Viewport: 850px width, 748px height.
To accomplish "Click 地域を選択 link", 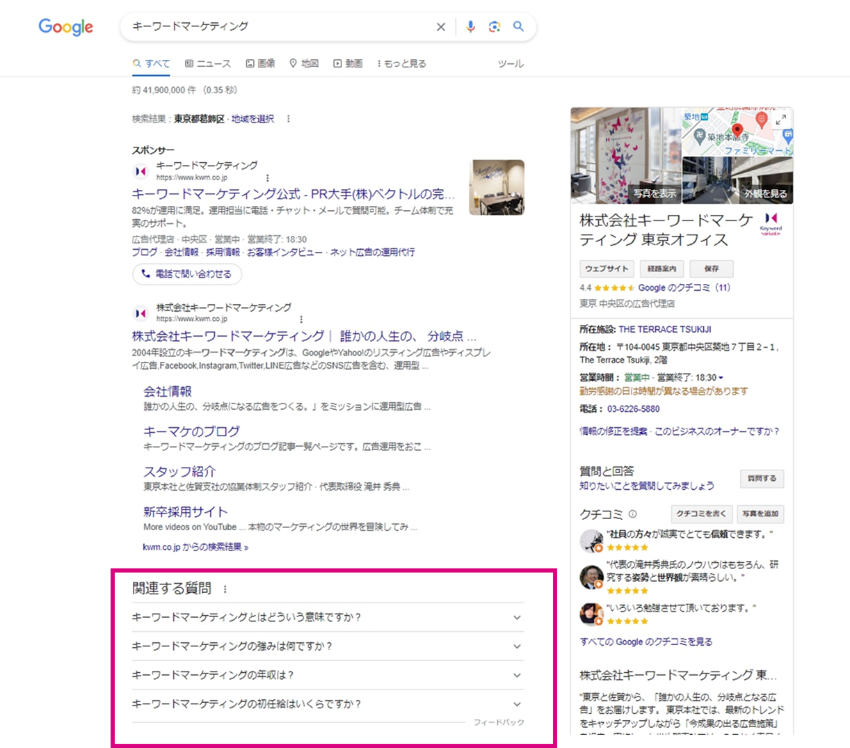I will tap(253, 119).
